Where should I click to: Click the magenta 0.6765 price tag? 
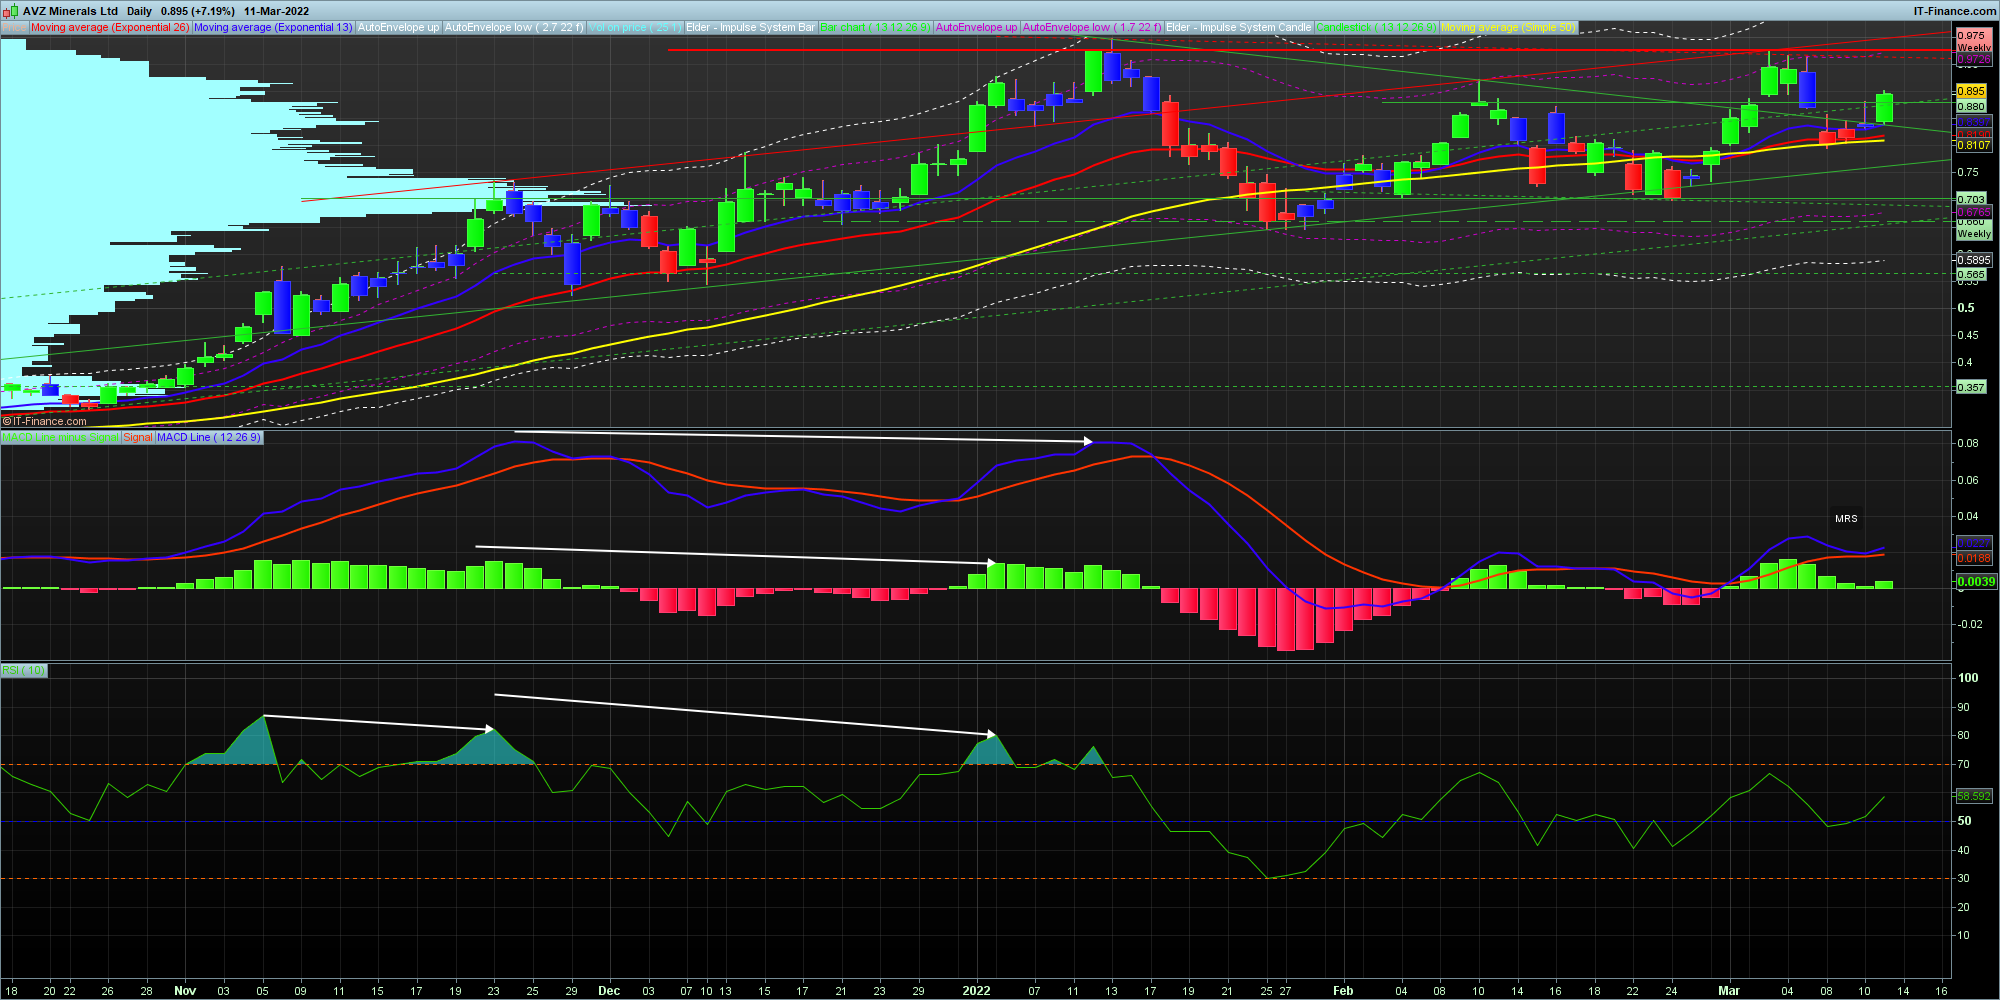click(x=1973, y=212)
